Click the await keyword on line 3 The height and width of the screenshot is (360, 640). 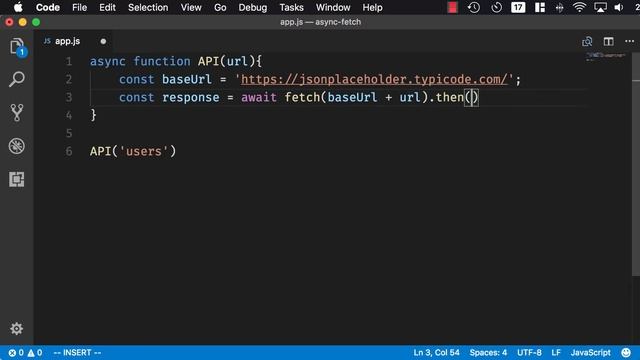259,98
